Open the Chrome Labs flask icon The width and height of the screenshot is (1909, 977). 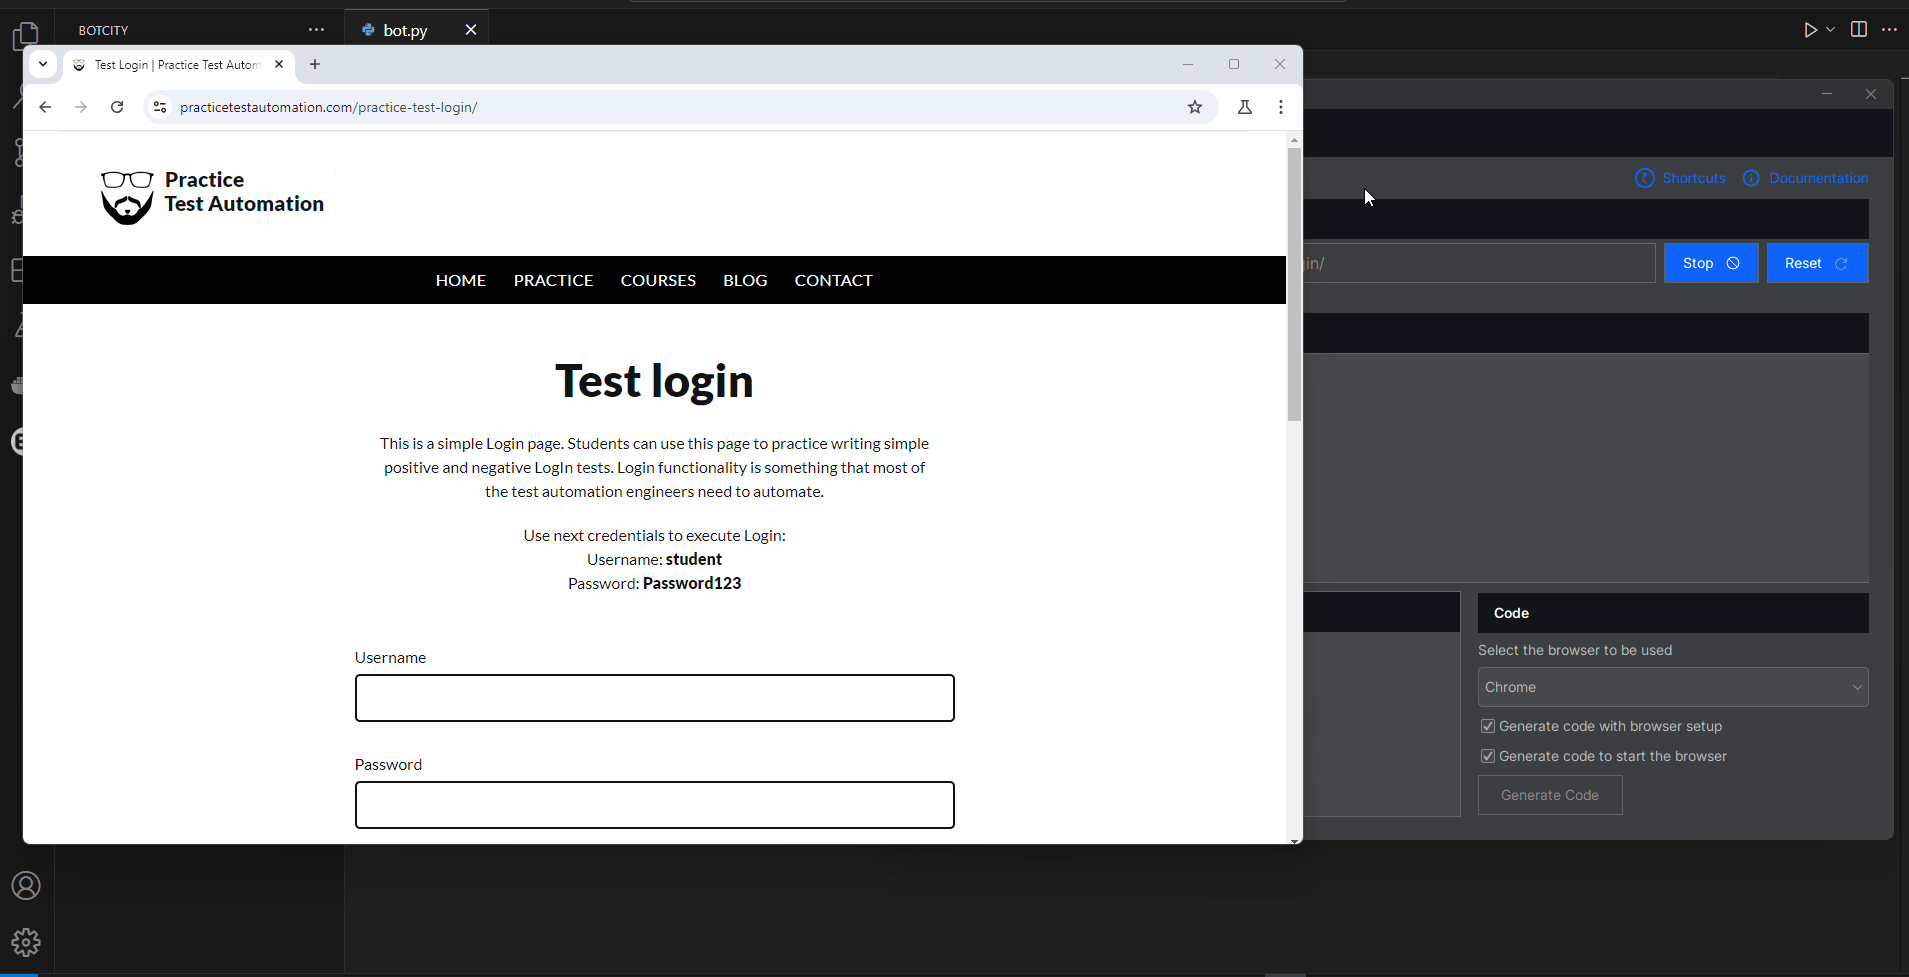point(1245,107)
